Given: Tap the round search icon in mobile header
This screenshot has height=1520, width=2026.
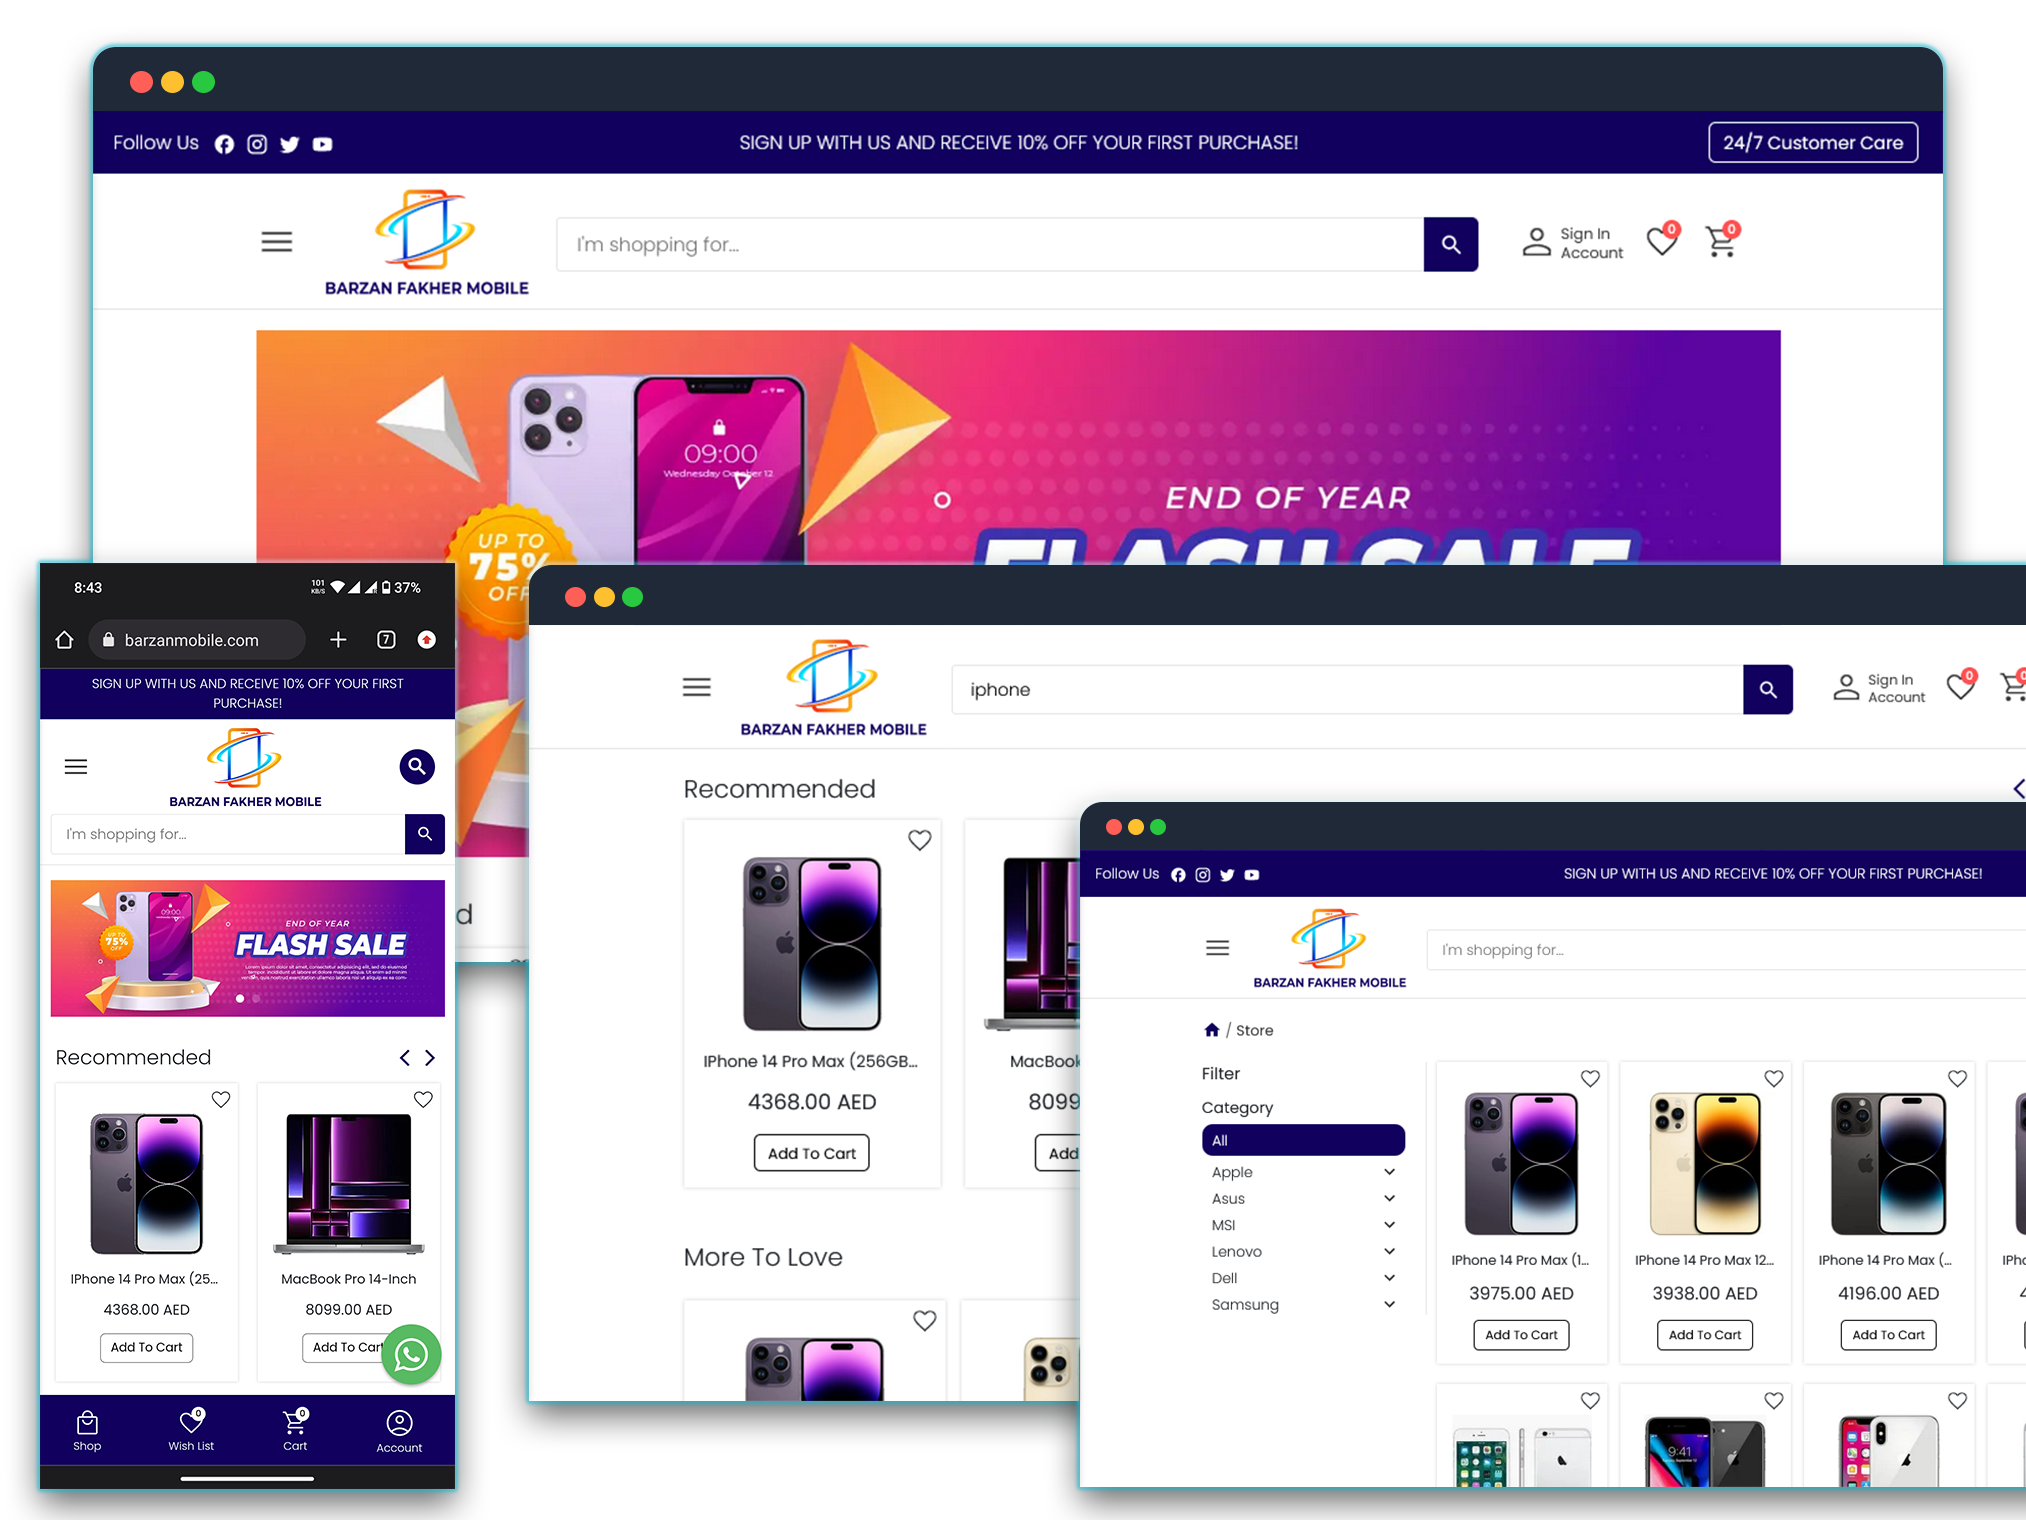Looking at the screenshot, I should (417, 767).
